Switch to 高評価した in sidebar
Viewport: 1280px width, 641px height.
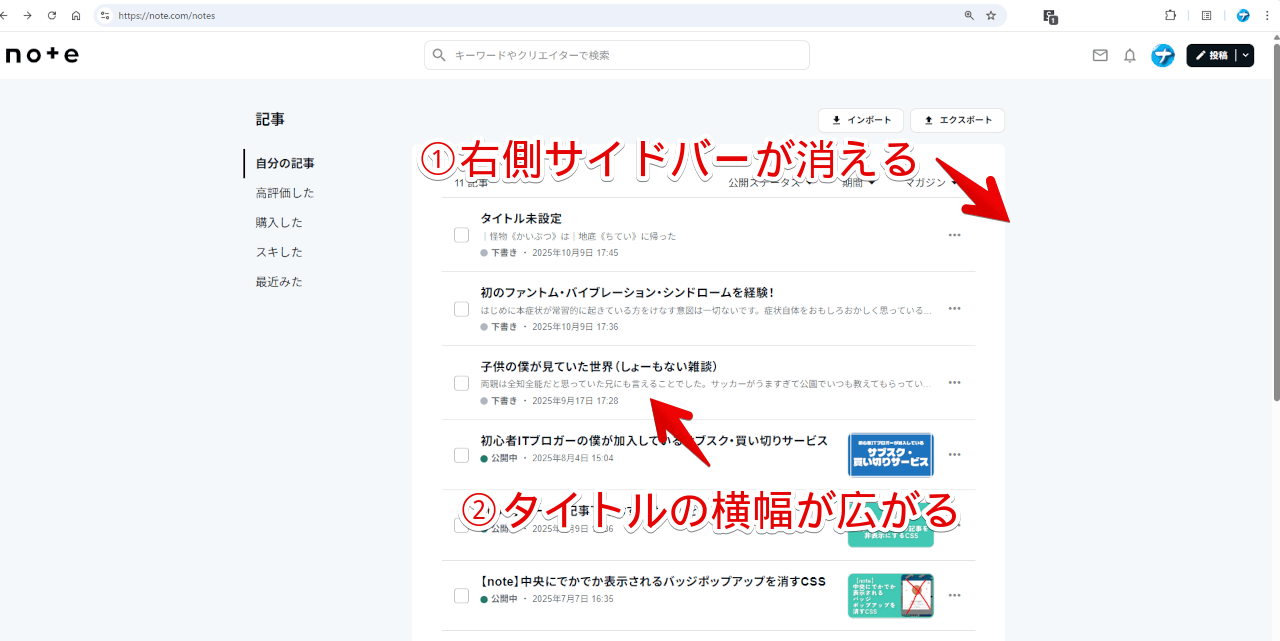coord(284,193)
